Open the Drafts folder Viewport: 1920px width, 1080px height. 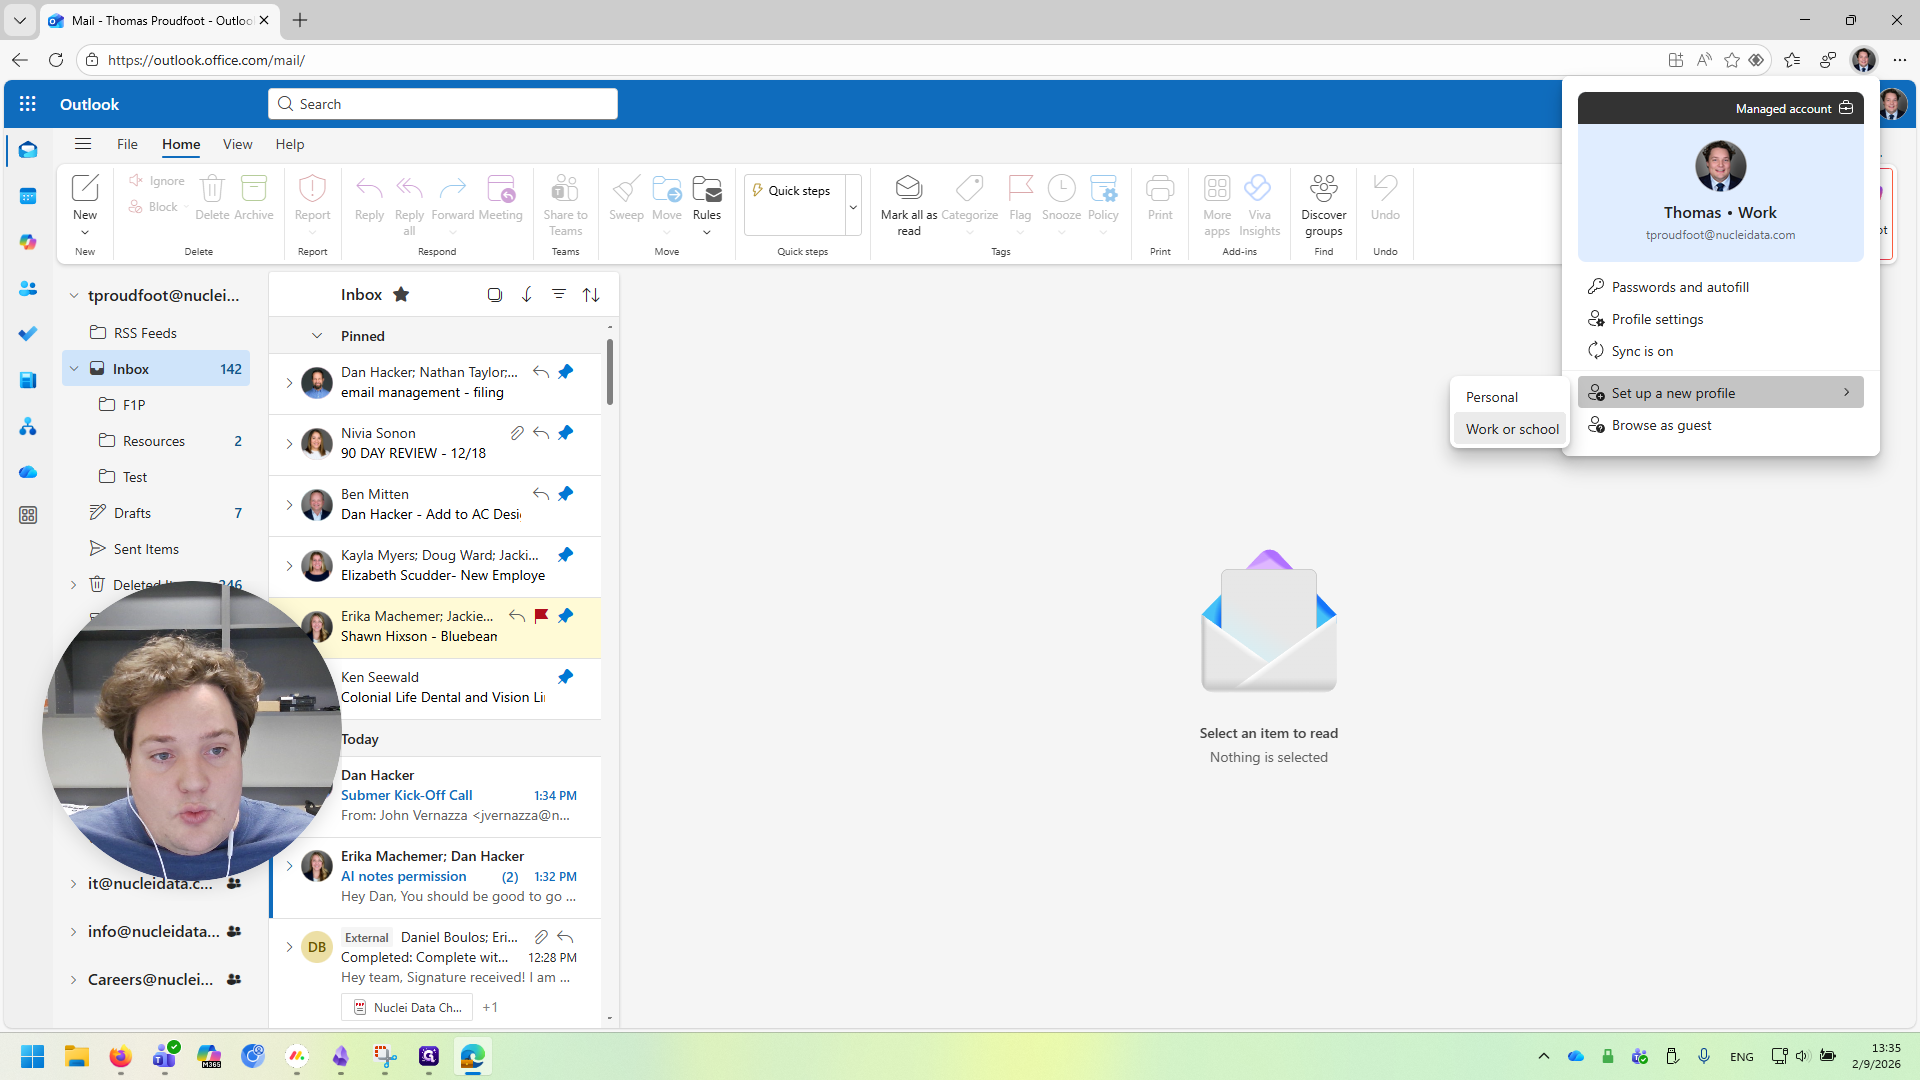click(155, 513)
